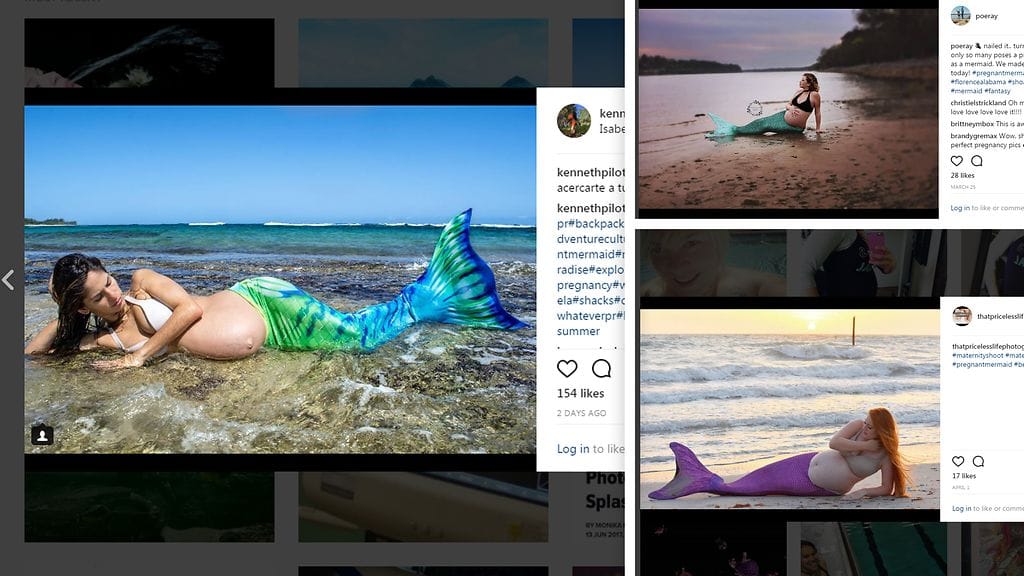This screenshot has height=576, width=1024.
Task: Click thatpricelesslife's profile avatar
Action: (x=962, y=316)
